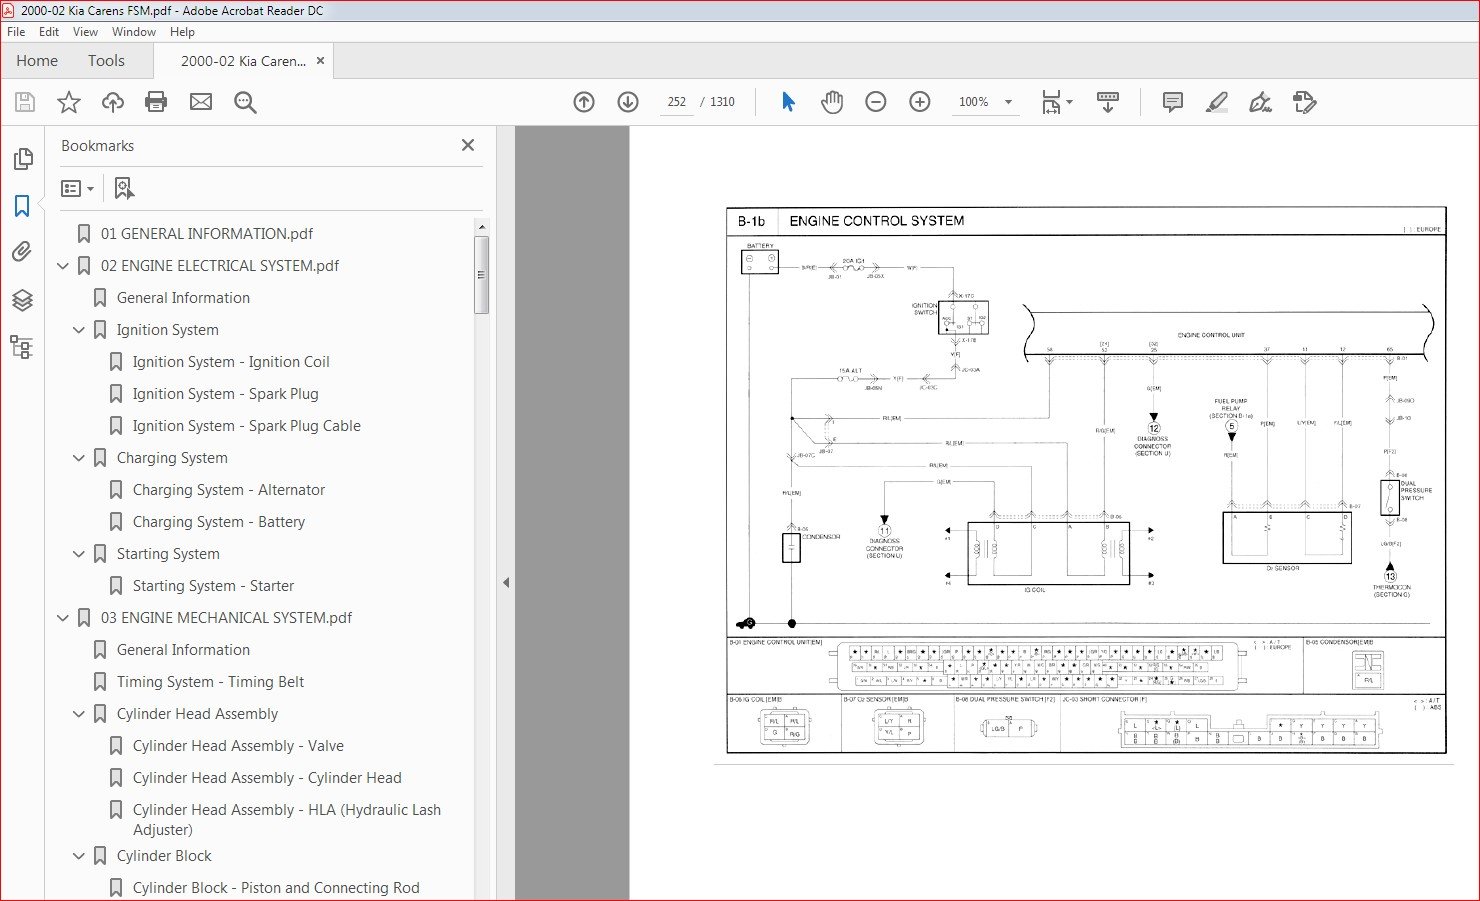This screenshot has width=1480, height=901.
Task: Select Cylinder Head Assembly - Cylinder Head bookmark
Action: coord(267,778)
